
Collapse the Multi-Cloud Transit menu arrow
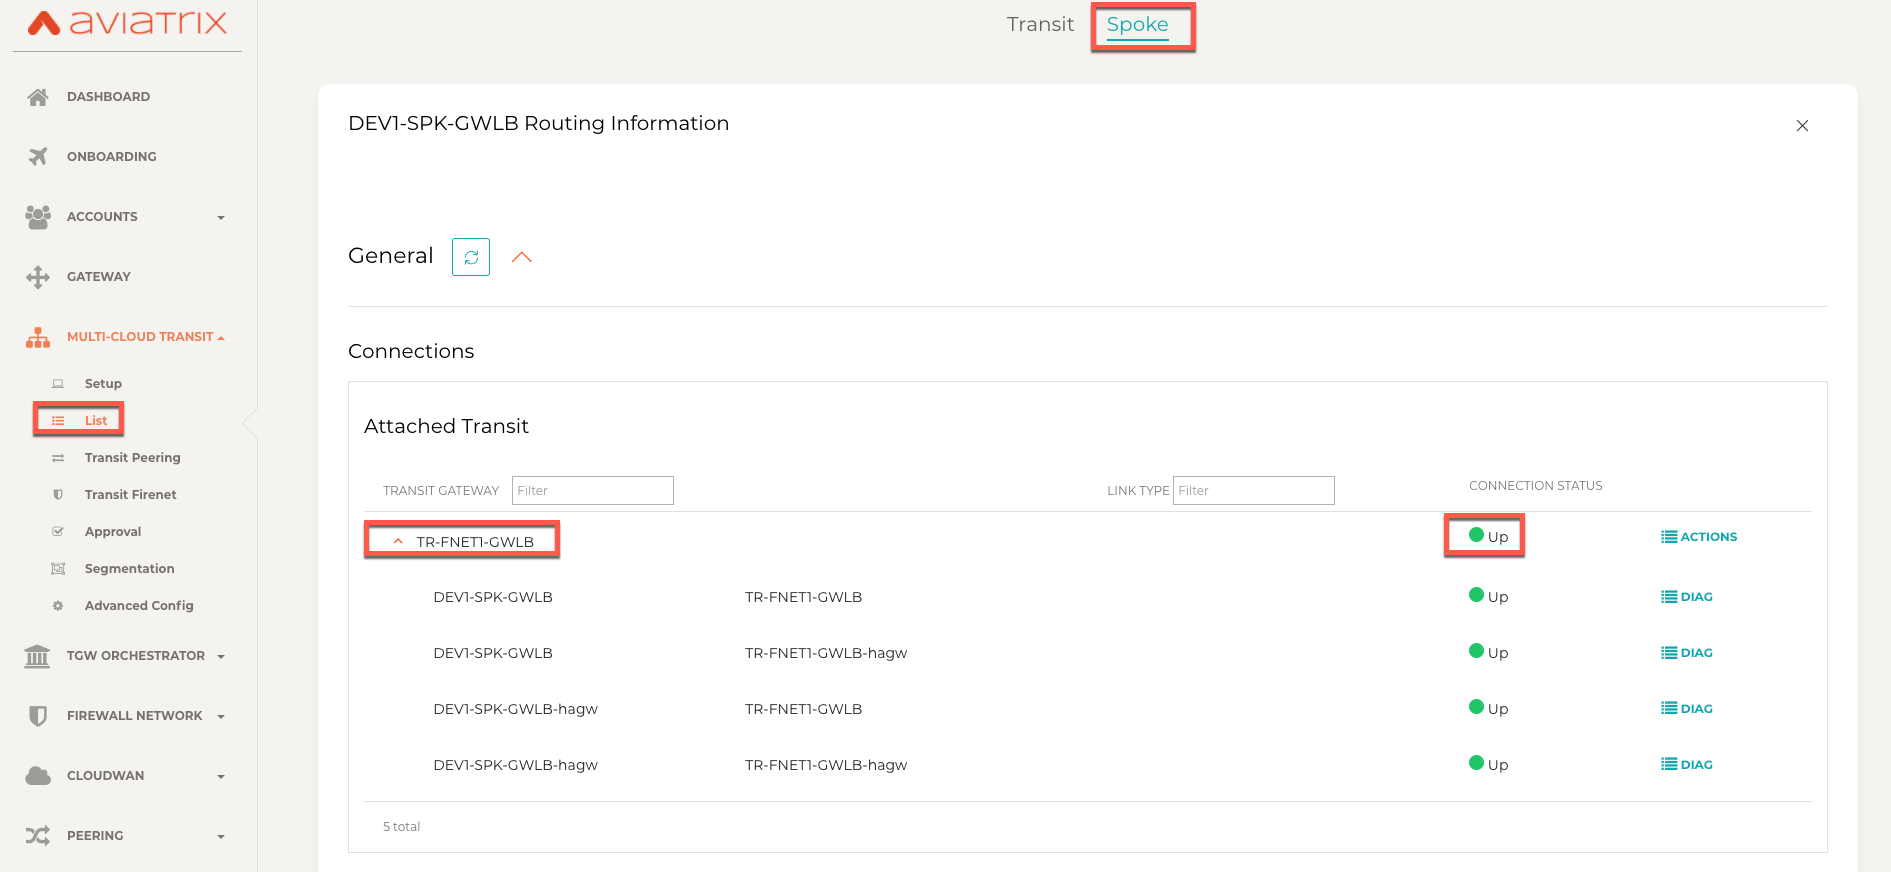point(221,338)
